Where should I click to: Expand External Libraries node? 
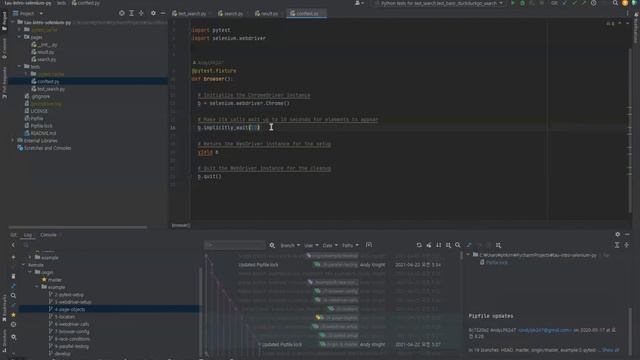[13, 140]
